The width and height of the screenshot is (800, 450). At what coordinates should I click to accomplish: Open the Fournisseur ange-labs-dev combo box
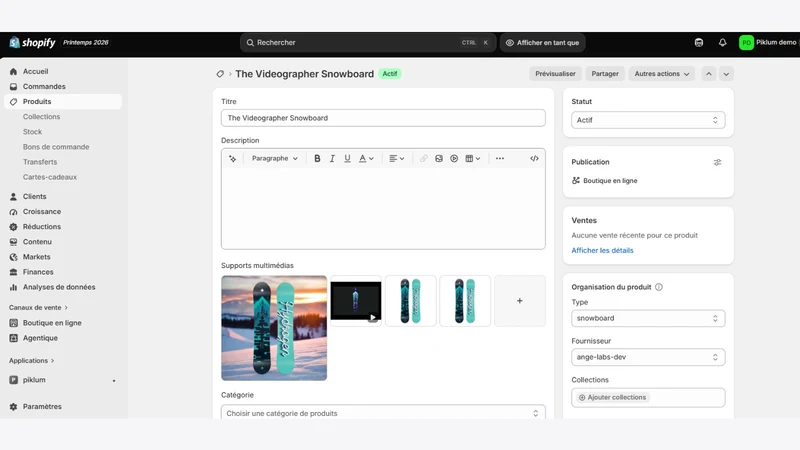(648, 357)
